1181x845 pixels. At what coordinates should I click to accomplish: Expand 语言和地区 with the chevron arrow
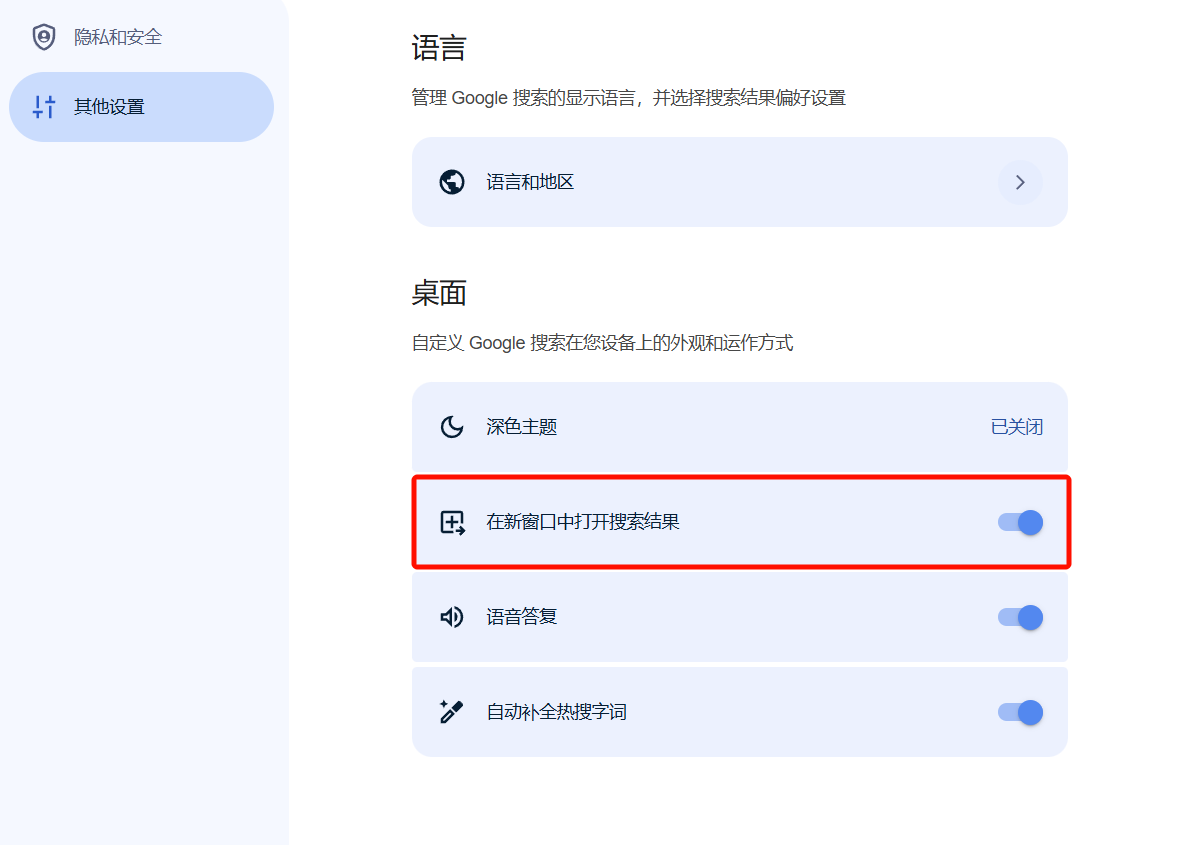click(1021, 182)
